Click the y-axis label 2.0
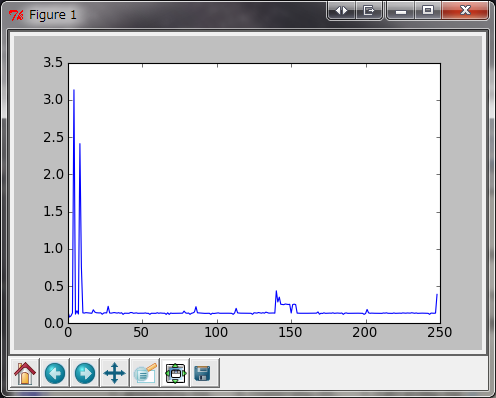This screenshot has width=496, height=398. coord(53,174)
